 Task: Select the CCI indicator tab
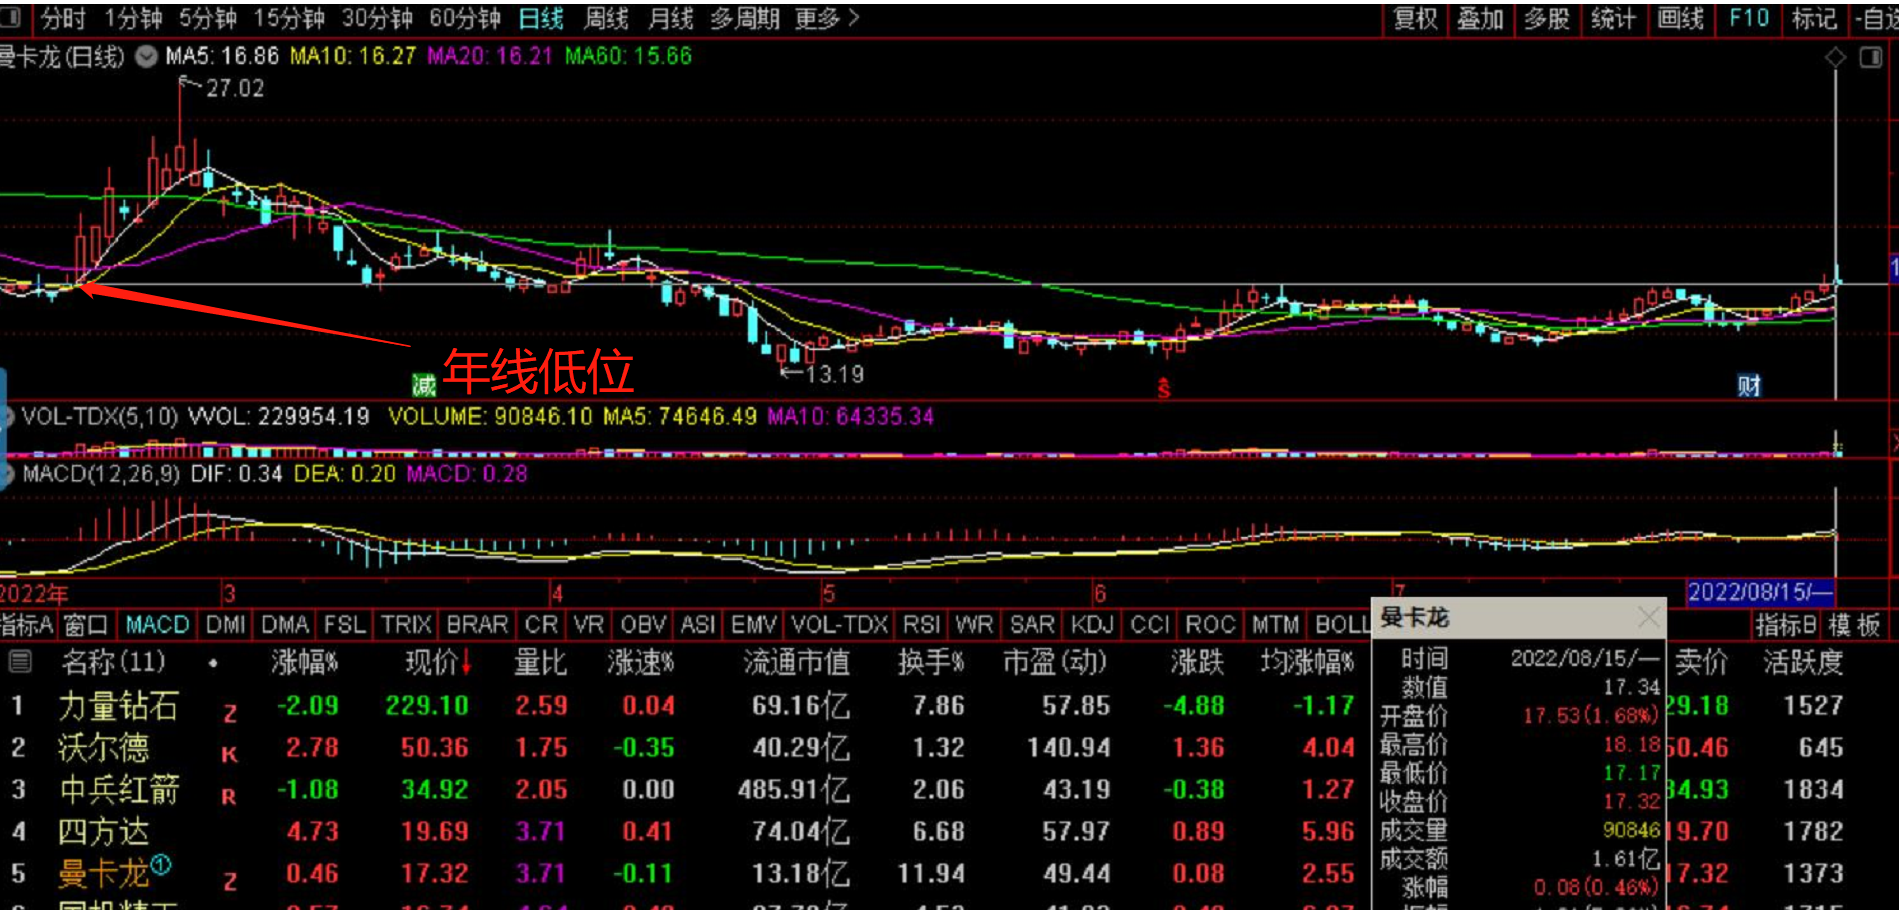coord(1150,625)
